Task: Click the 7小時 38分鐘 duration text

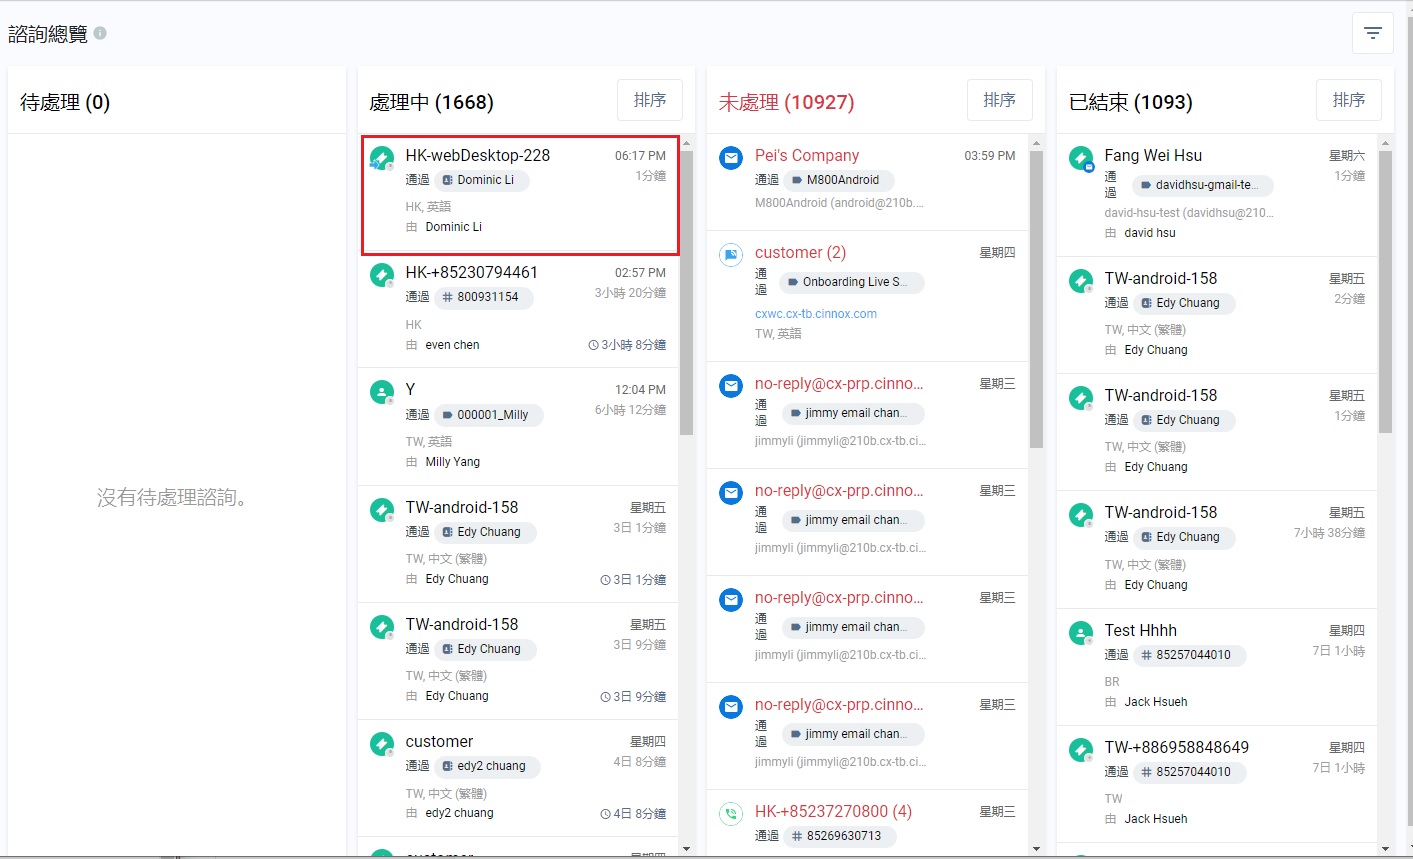Action: (x=1329, y=533)
